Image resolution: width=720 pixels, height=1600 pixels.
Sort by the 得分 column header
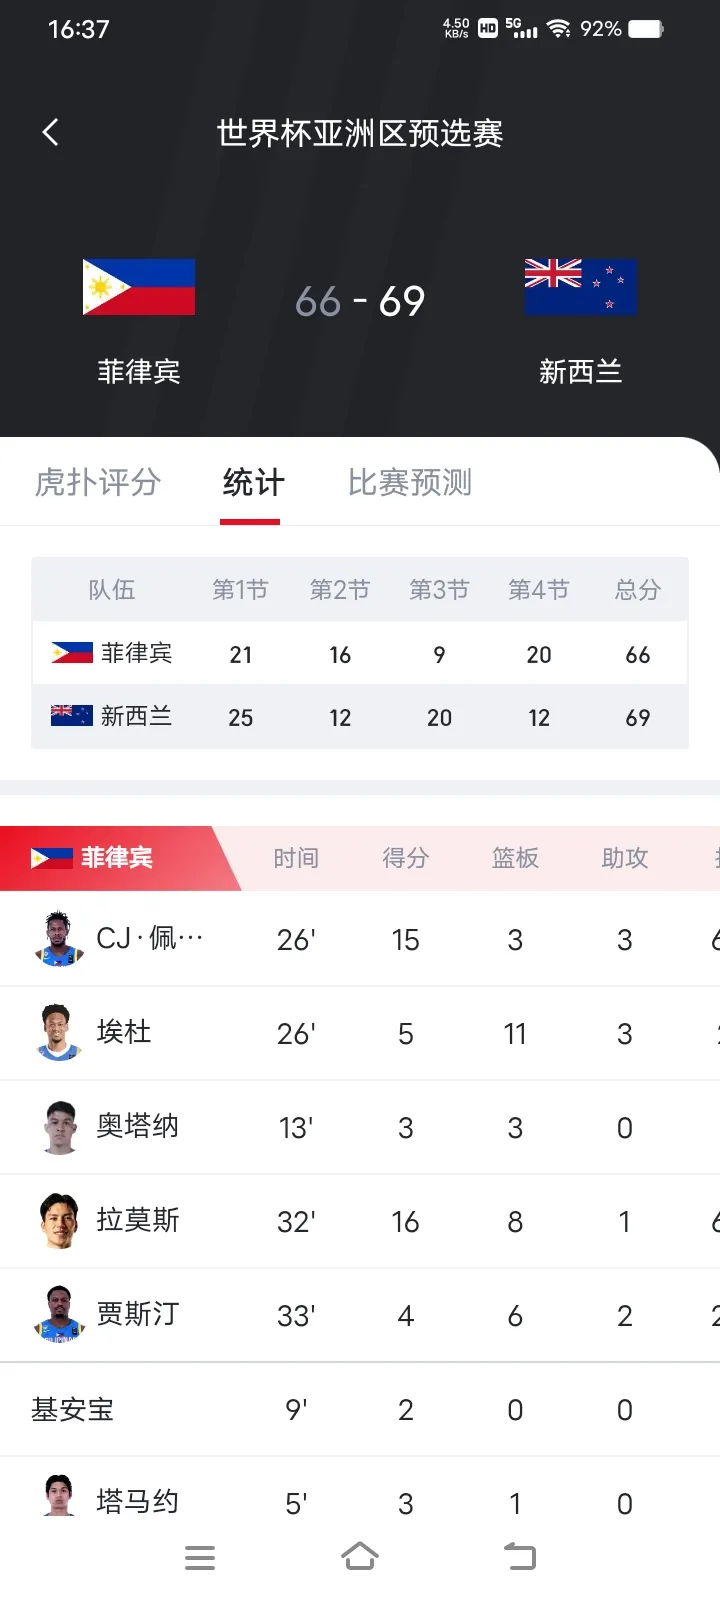click(405, 858)
